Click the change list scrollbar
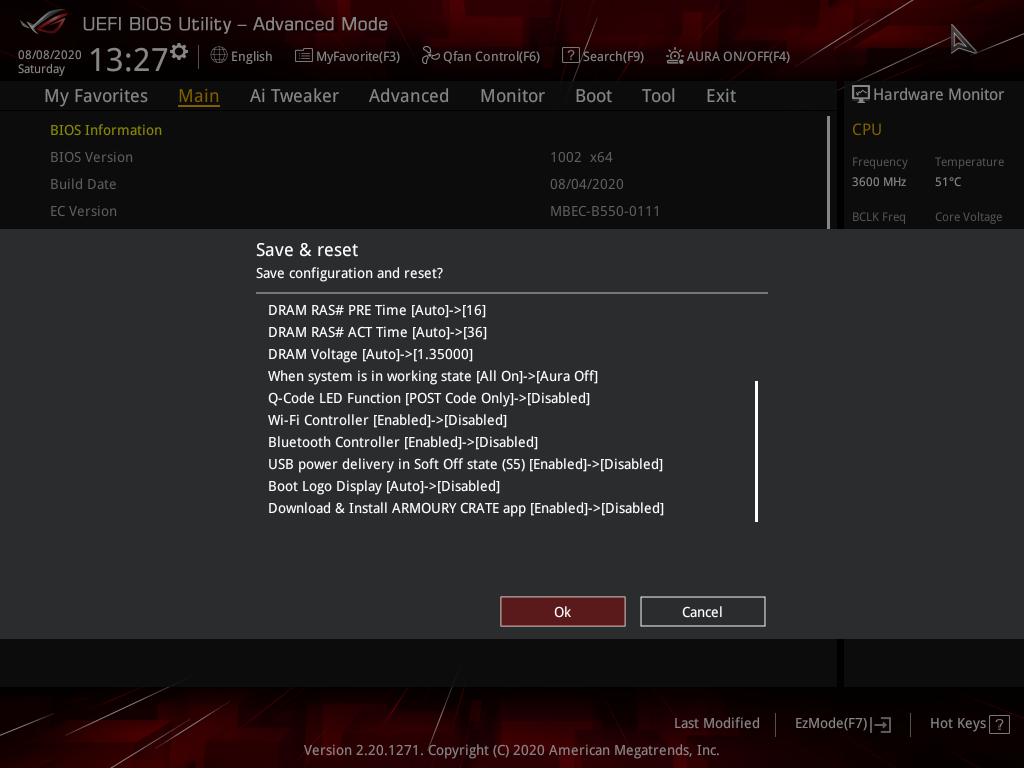Image resolution: width=1024 pixels, height=768 pixels. coord(756,451)
